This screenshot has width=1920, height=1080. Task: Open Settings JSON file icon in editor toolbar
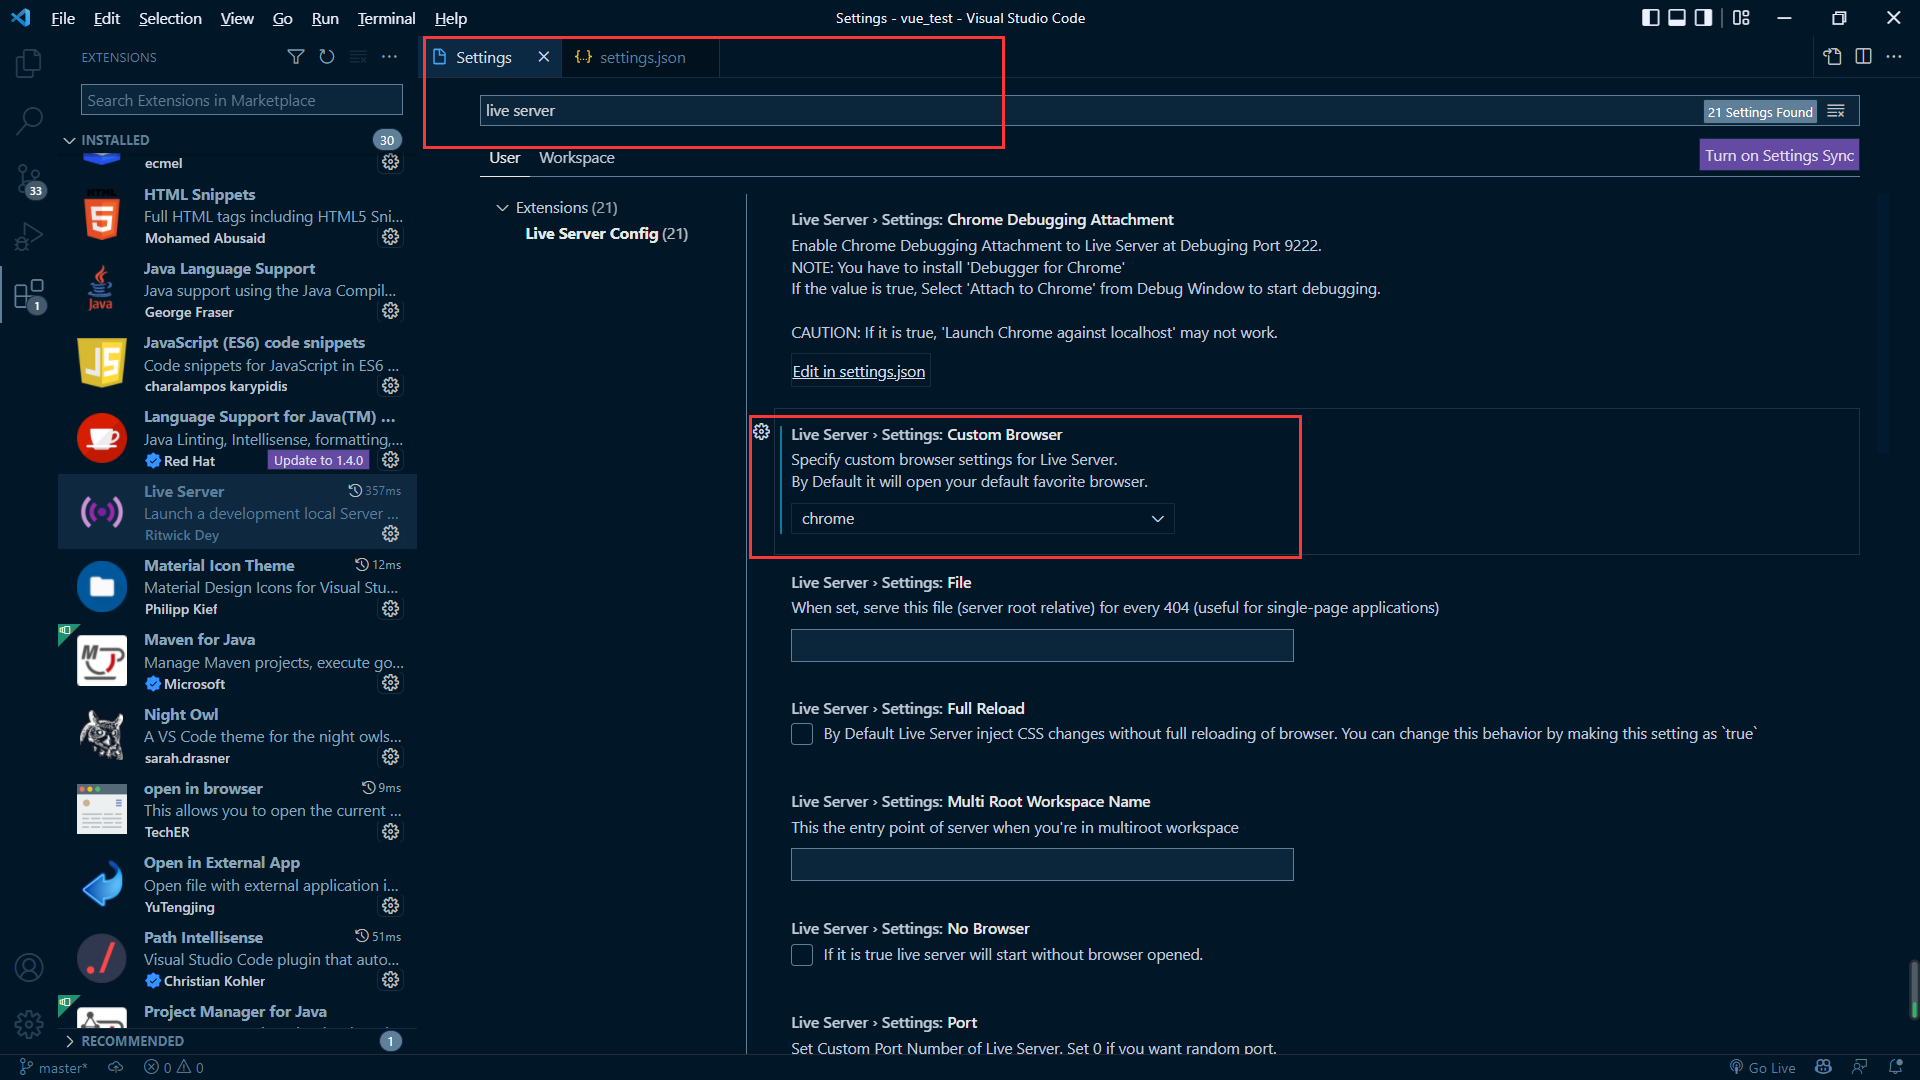pyautogui.click(x=1832, y=57)
